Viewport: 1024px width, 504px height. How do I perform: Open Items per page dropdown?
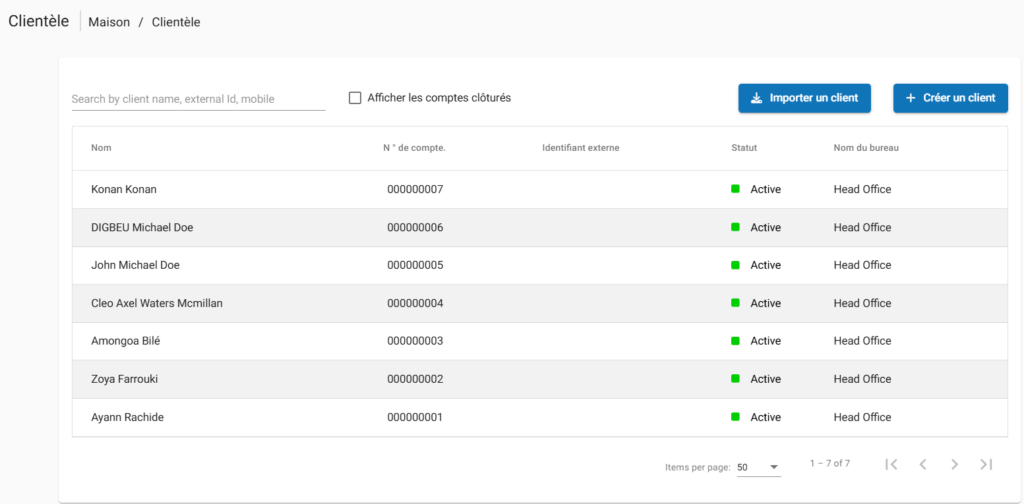click(x=758, y=467)
